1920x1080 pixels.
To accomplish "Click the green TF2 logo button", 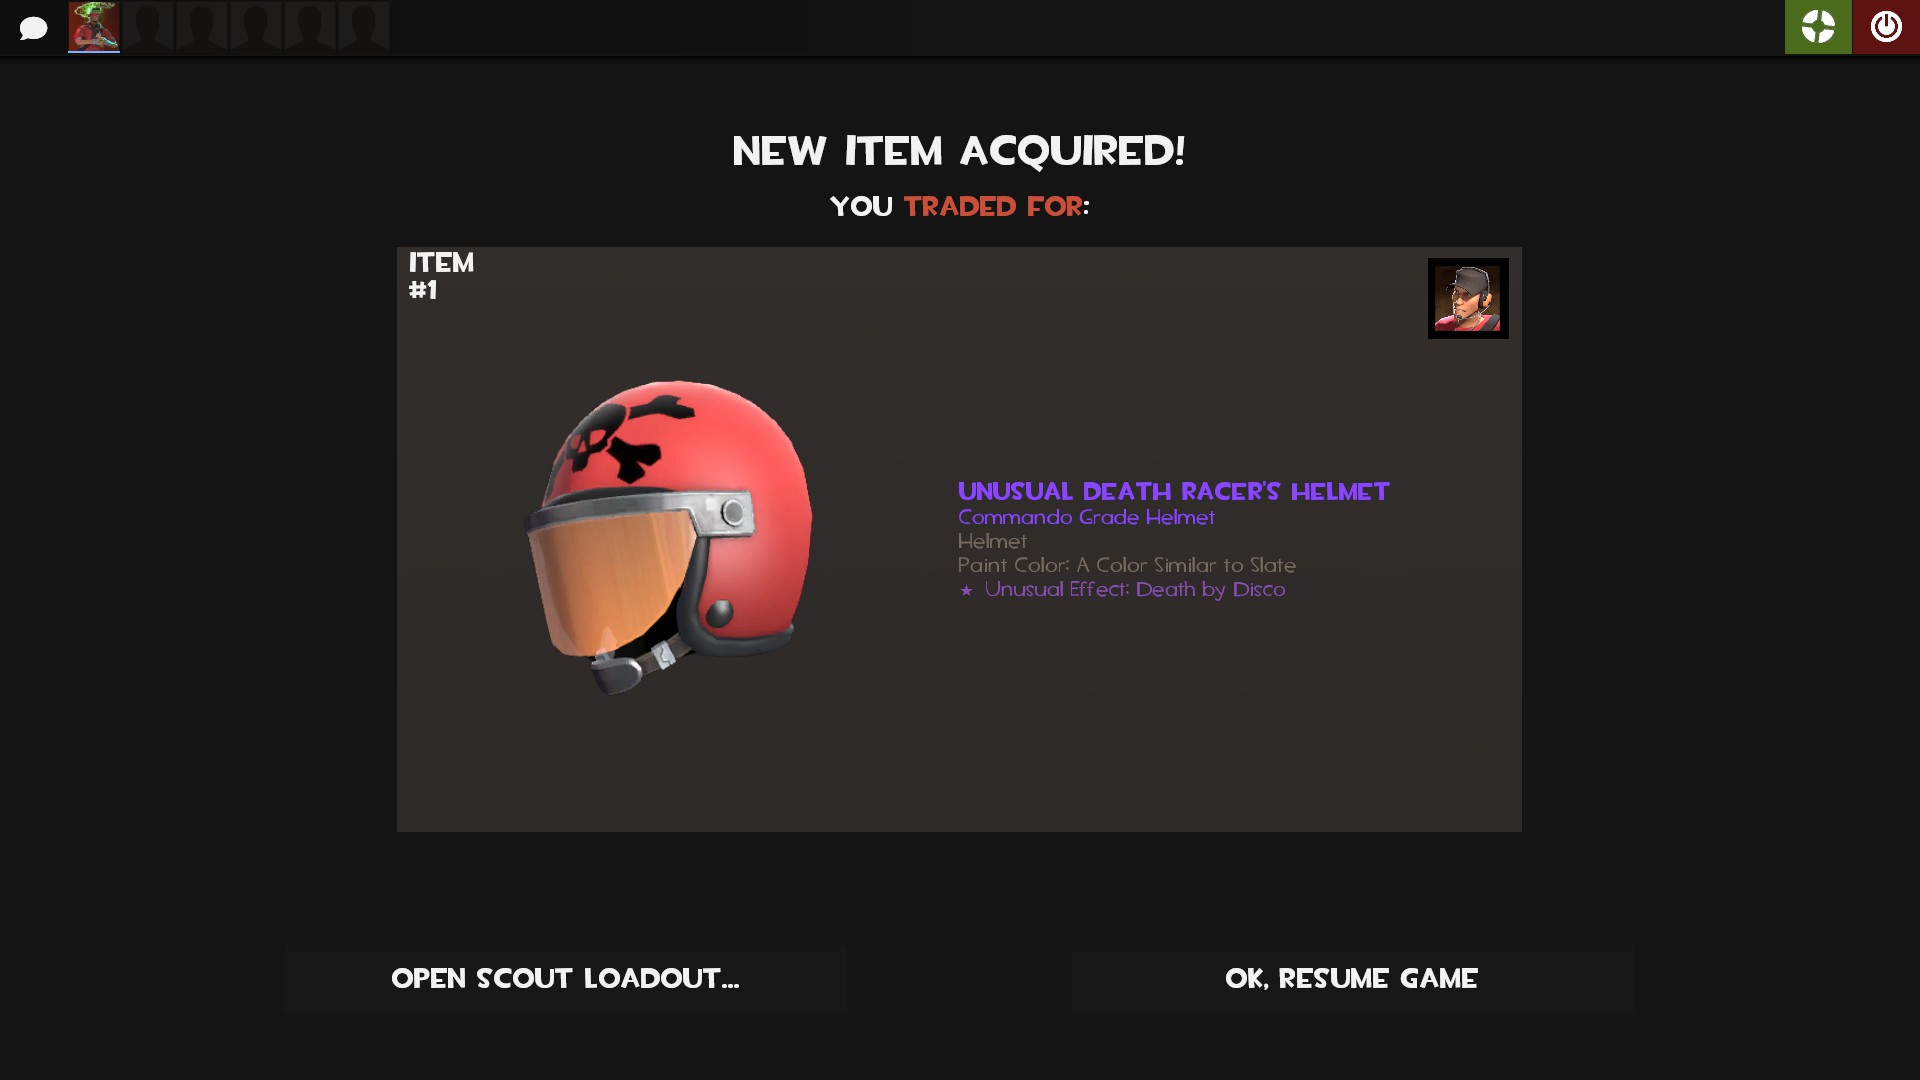I will pyautogui.click(x=1818, y=27).
